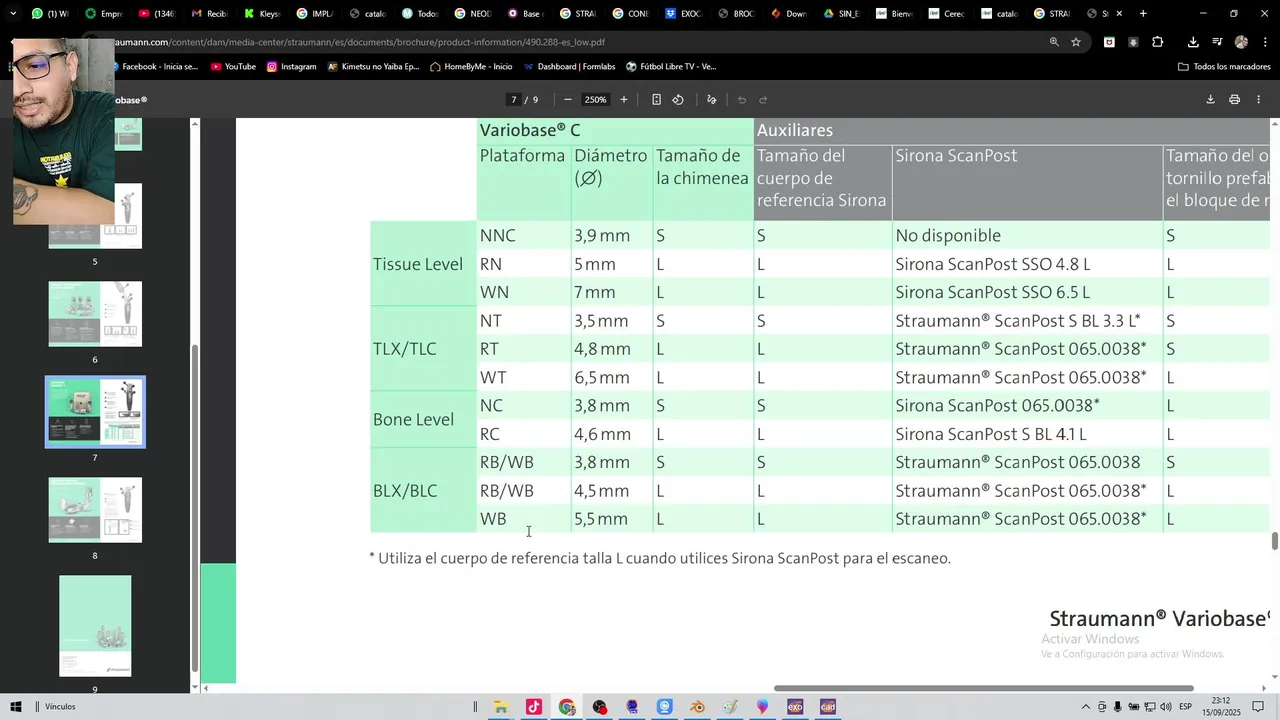This screenshot has width=1280, height=720.
Task: Open the Kimetsu no Yaiba bookmark
Action: tap(374, 67)
